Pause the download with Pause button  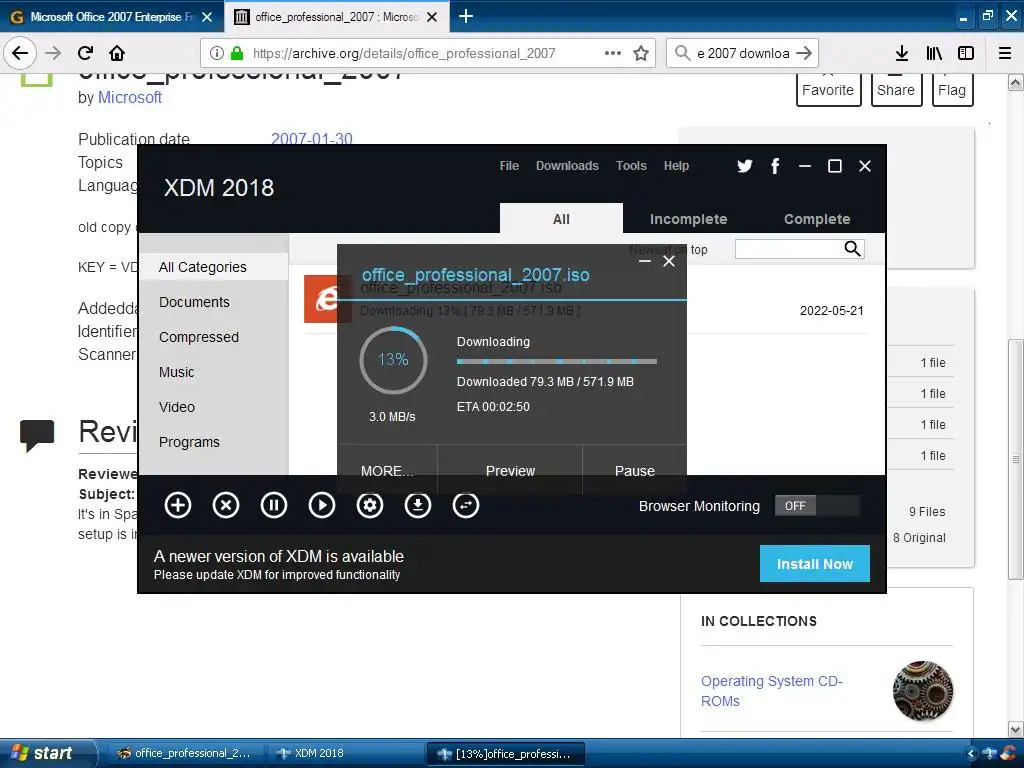[x=634, y=469]
